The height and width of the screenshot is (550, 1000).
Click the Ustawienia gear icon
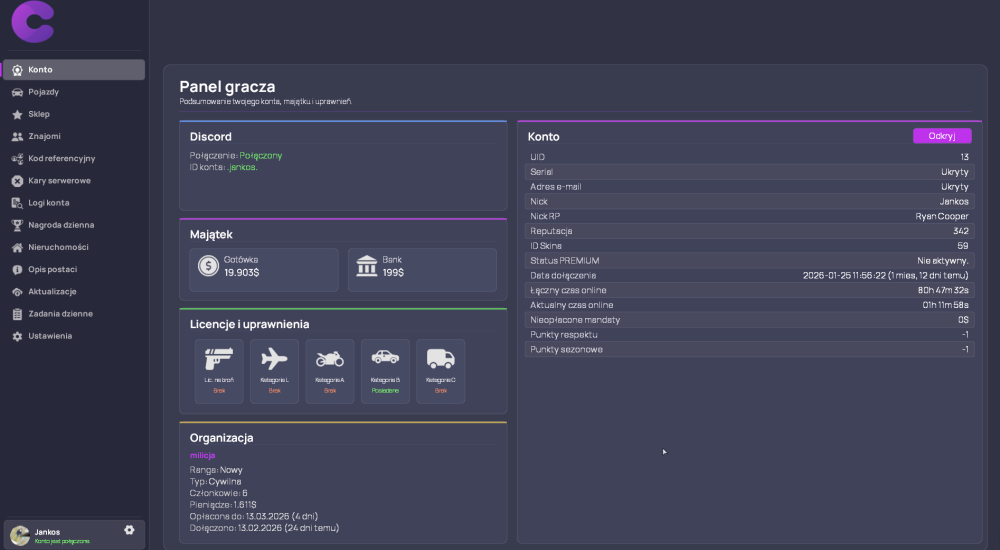tap(17, 336)
